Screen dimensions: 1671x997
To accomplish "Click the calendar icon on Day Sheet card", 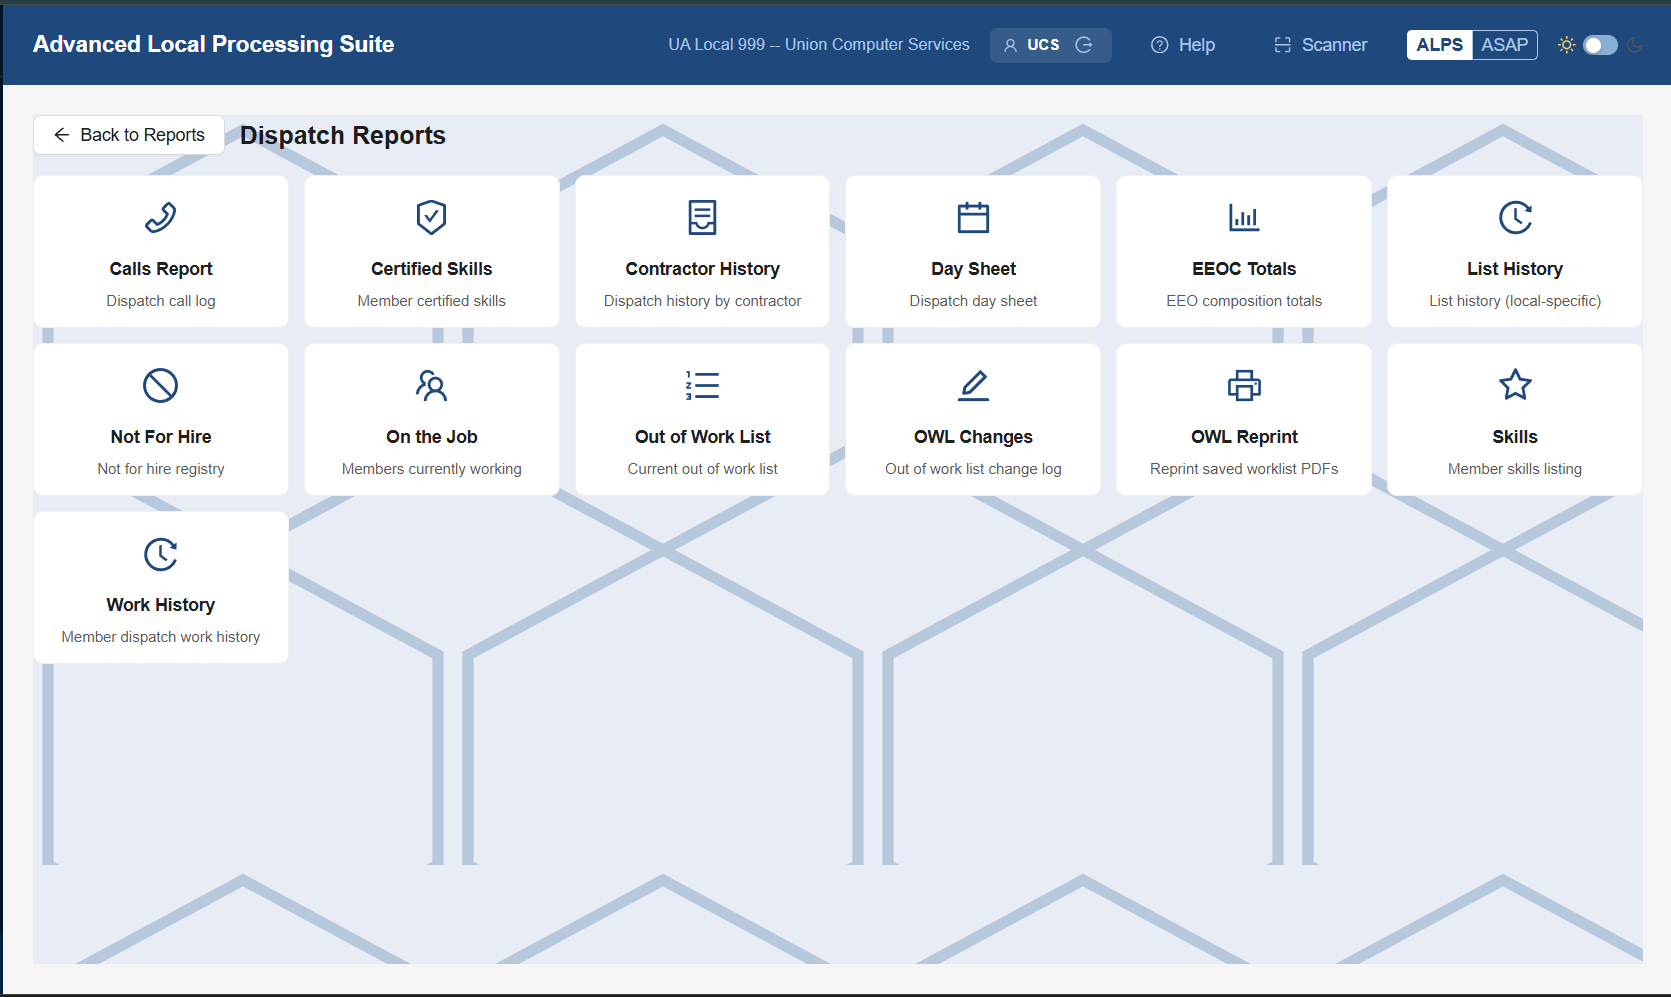I will [x=973, y=217].
